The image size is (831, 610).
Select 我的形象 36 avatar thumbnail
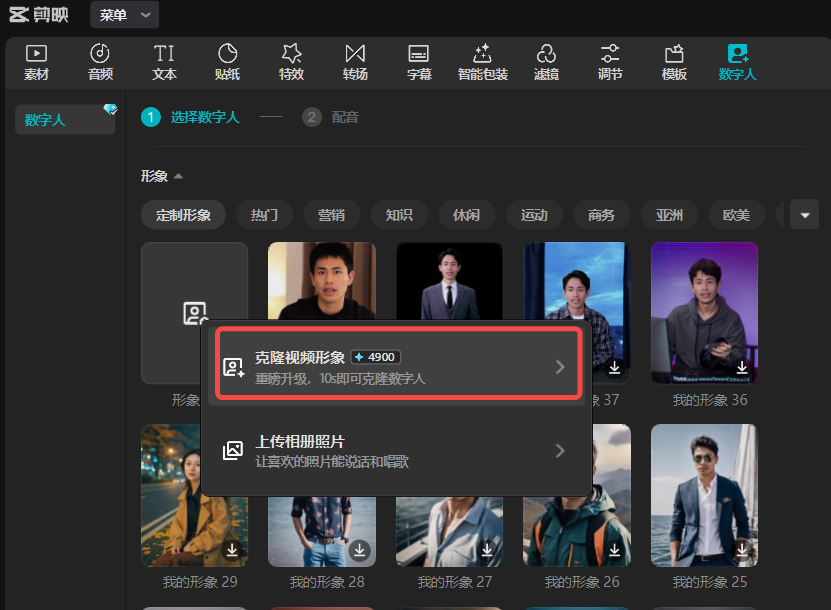704,313
